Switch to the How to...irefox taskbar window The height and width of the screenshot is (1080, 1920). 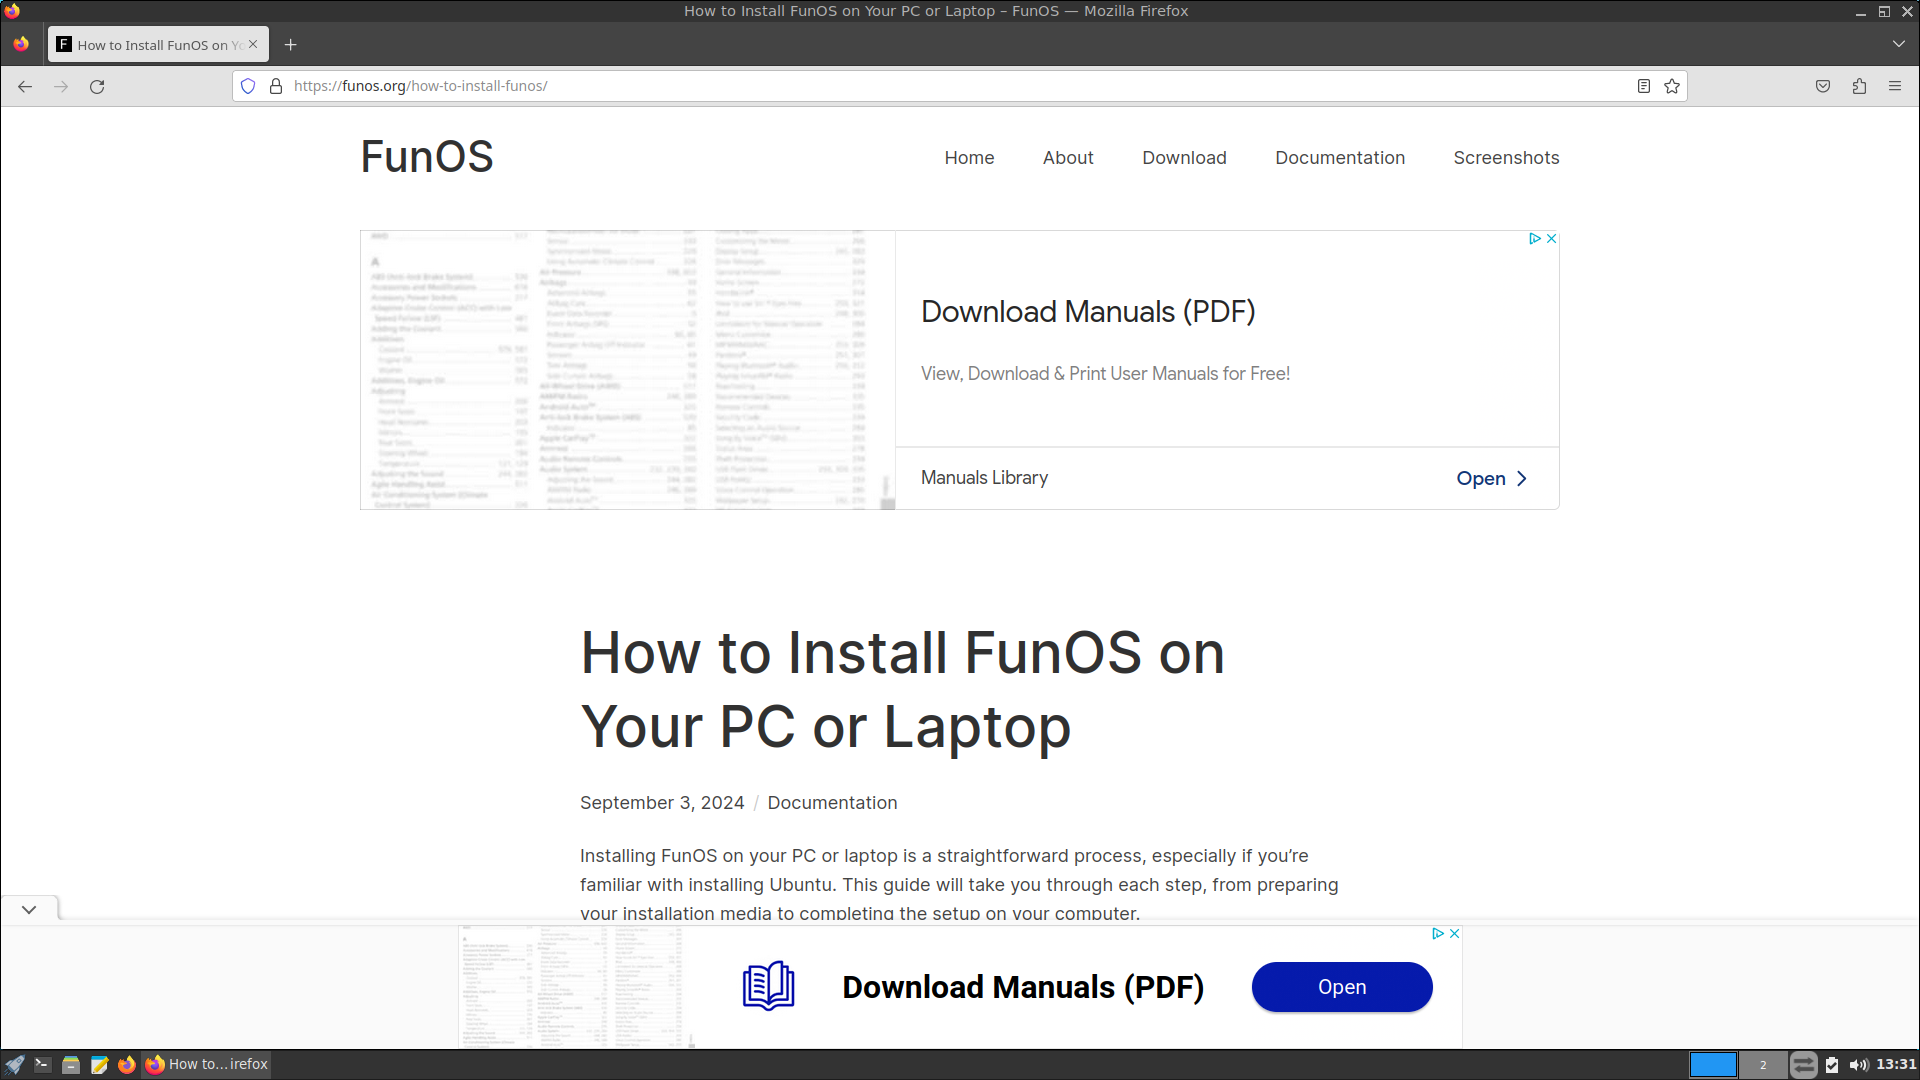pyautogui.click(x=207, y=1065)
